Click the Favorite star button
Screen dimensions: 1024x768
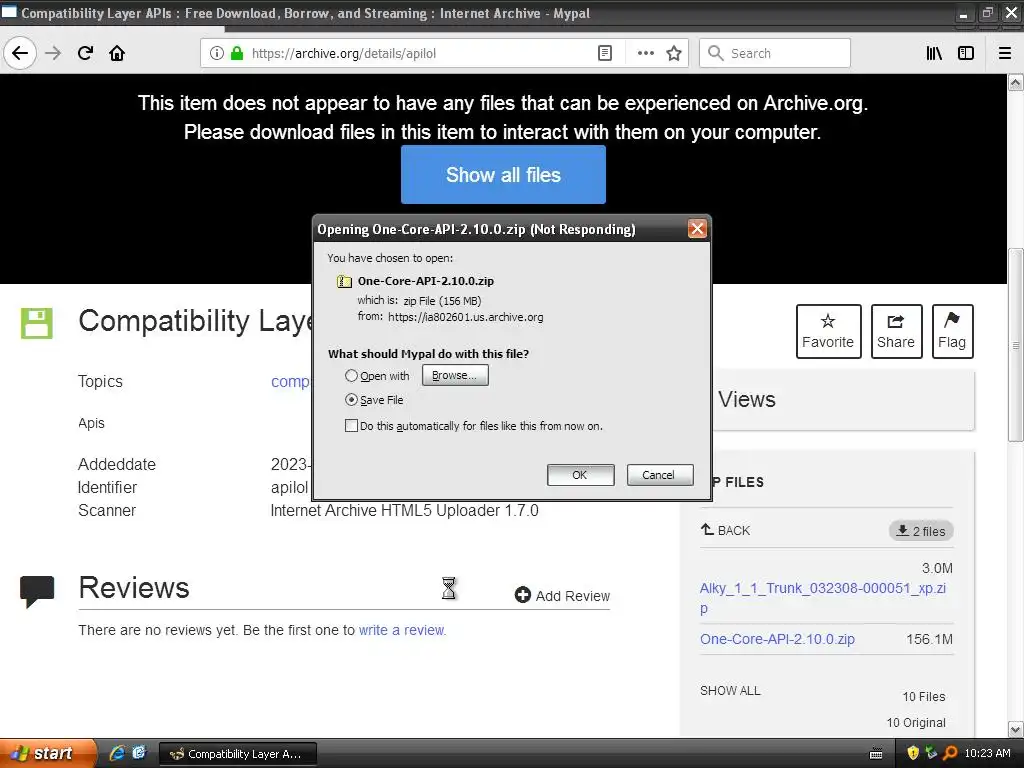tap(828, 331)
